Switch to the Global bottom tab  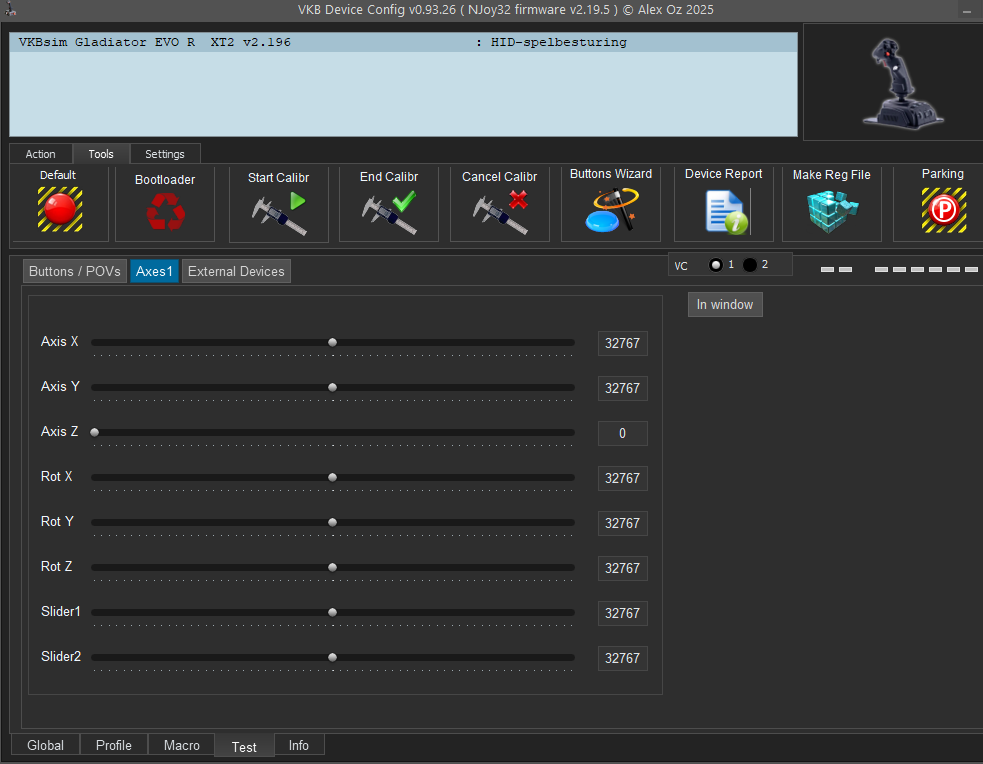[45, 745]
